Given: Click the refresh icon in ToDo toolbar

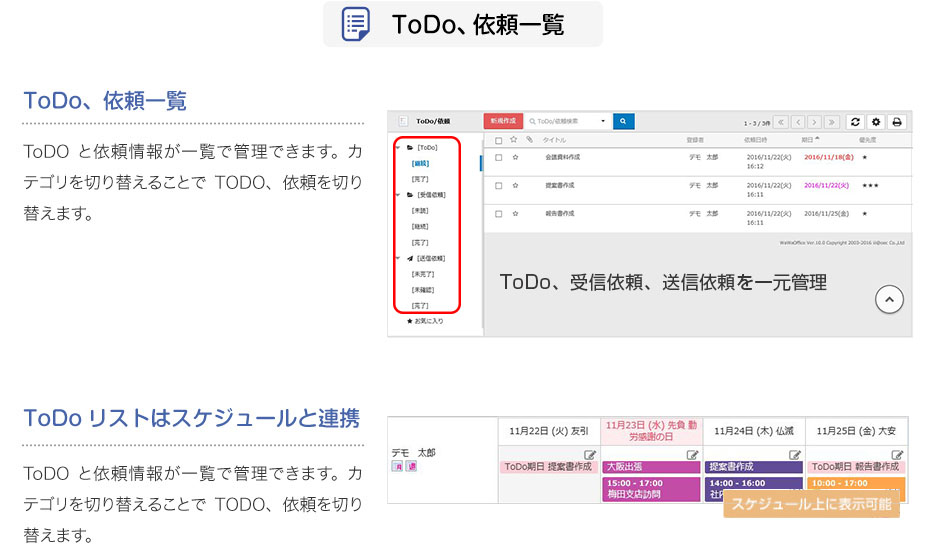Looking at the screenshot, I should point(855,121).
